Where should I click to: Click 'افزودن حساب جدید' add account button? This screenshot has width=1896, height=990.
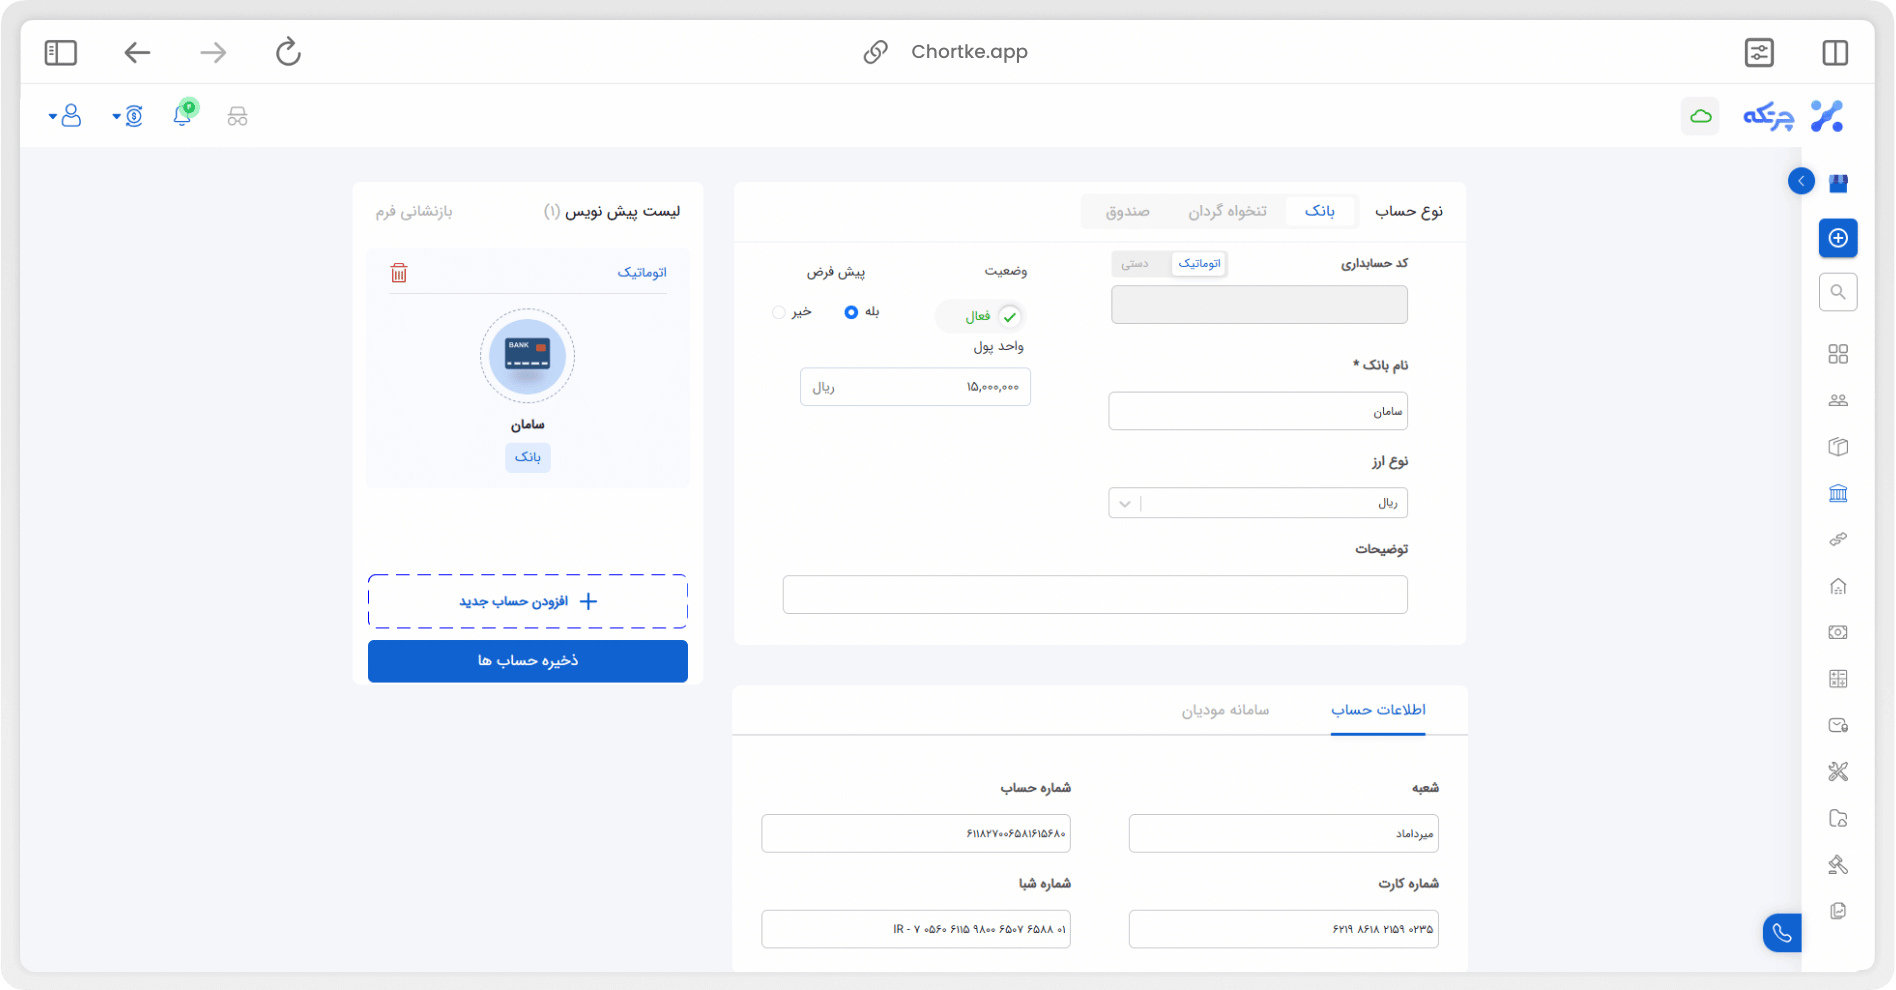528,601
